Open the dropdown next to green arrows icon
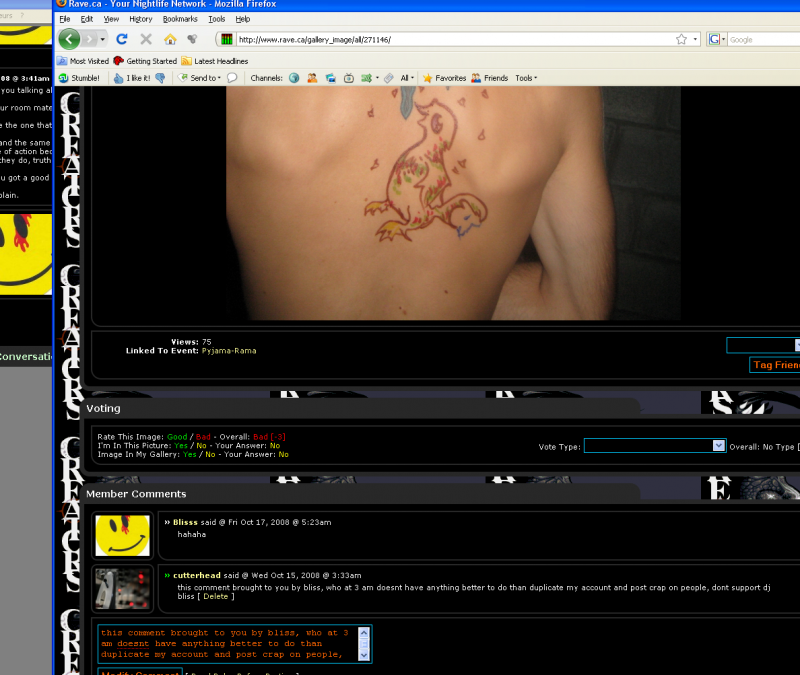The height and width of the screenshot is (675, 800). pyautogui.click(x=378, y=78)
